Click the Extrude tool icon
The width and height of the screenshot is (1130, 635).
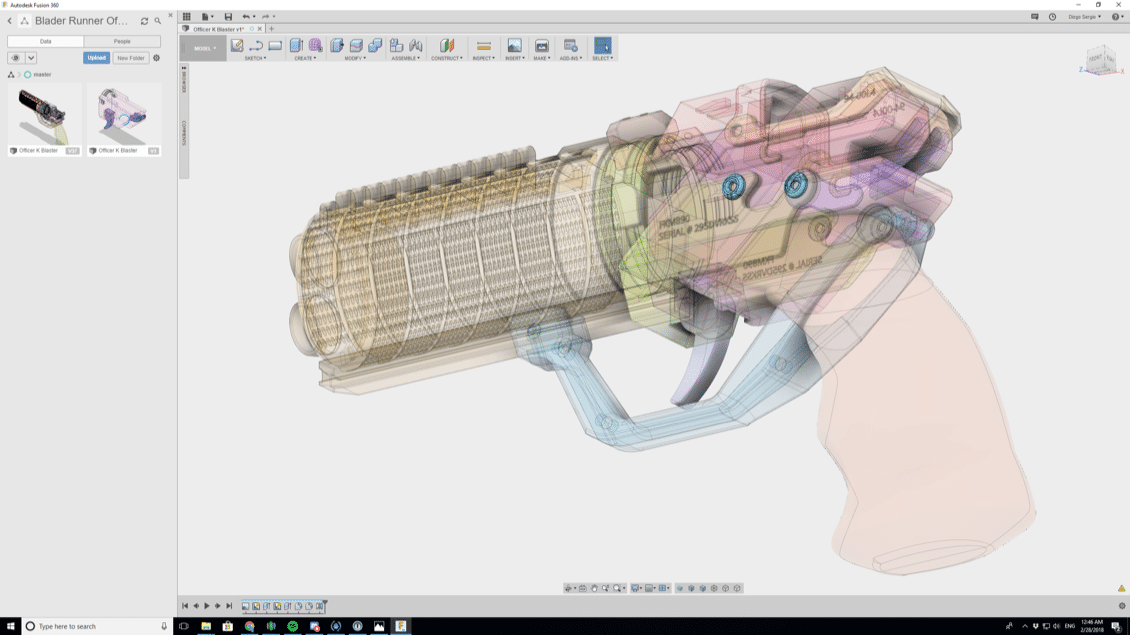click(x=296, y=45)
